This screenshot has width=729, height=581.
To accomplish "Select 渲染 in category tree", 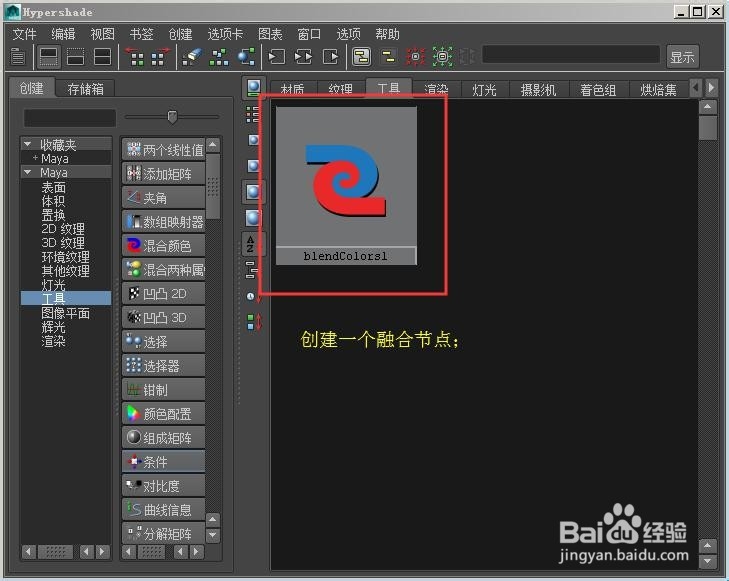I will [x=53, y=341].
